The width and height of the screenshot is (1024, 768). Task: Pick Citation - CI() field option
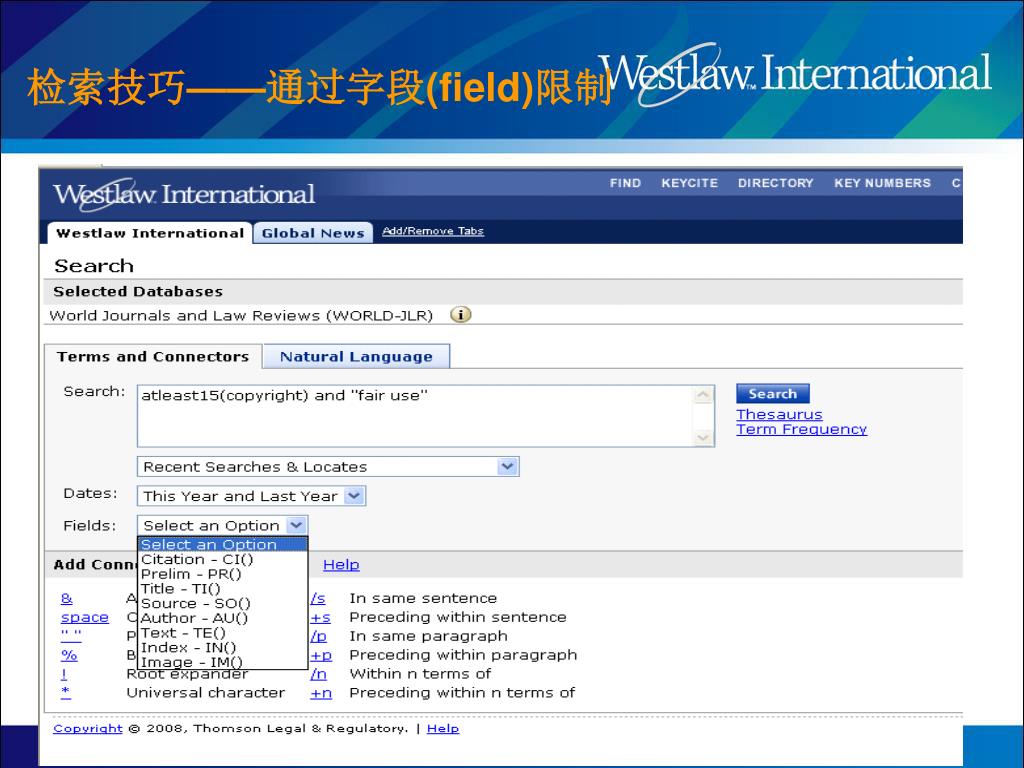pyautogui.click(x=197, y=560)
